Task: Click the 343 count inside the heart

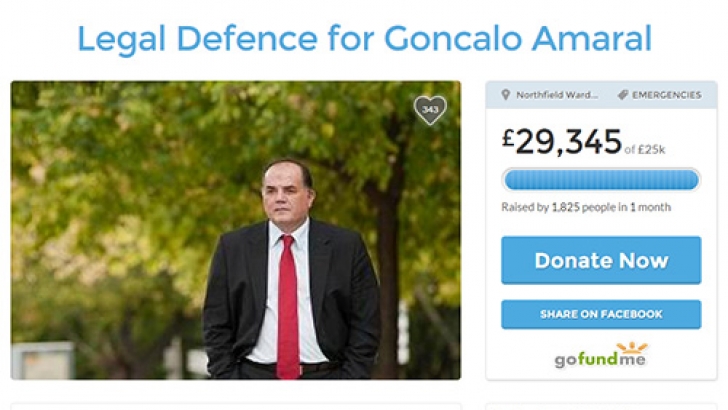Action: pyautogui.click(x=430, y=108)
